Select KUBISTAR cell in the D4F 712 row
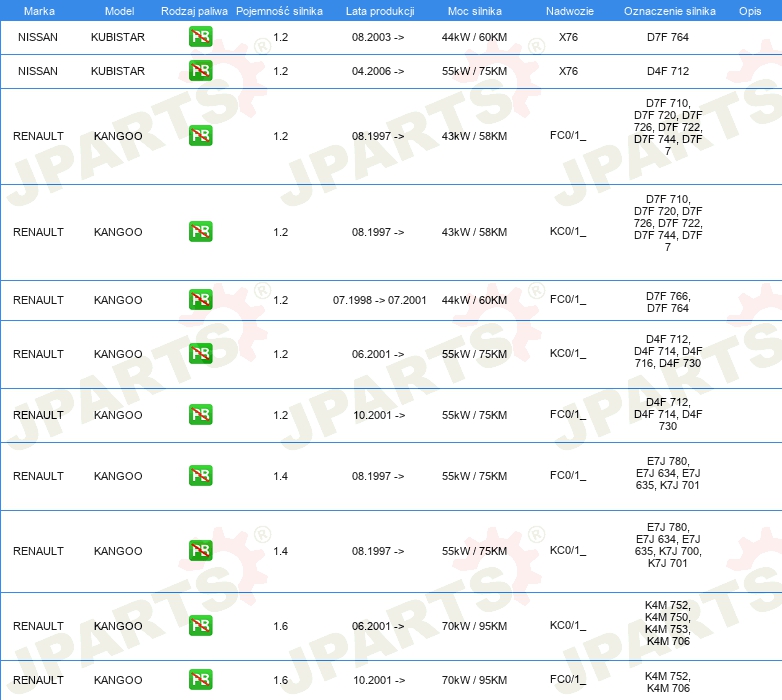782x700 pixels. click(118, 71)
